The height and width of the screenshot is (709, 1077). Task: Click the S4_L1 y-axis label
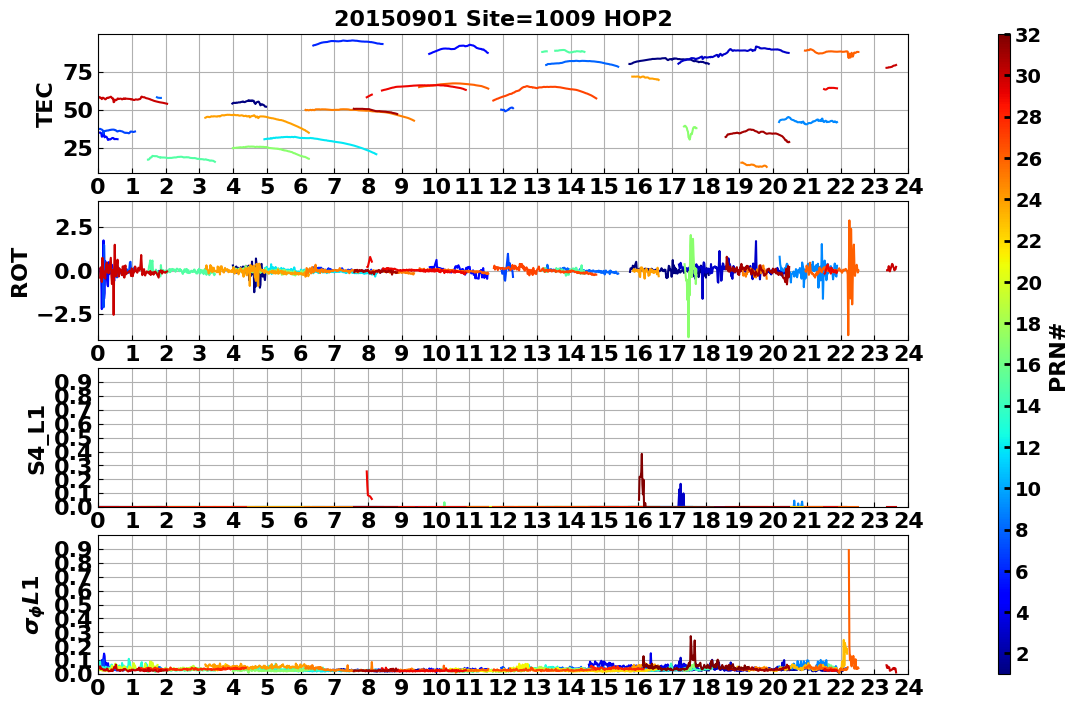36,440
